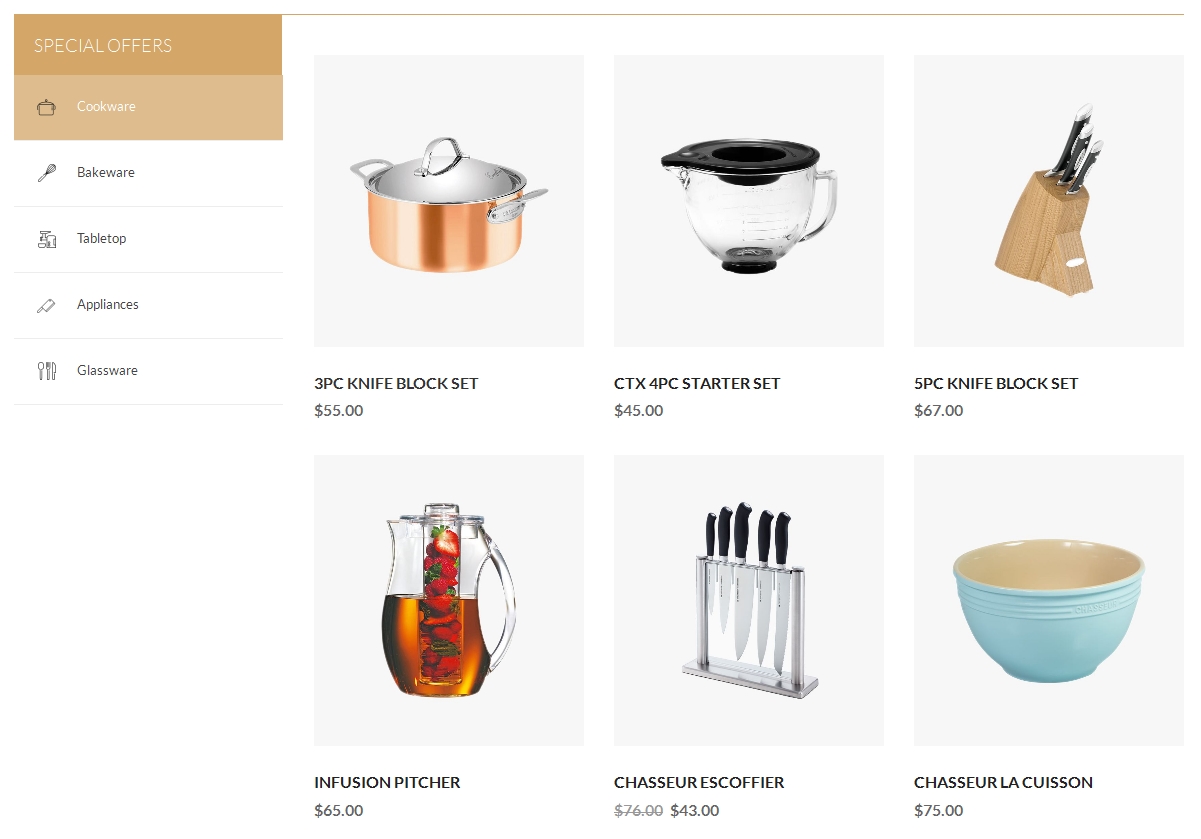Viewport: 1201px width, 839px height.
Task: Click the cutlery icon beside Glassware
Action: [x=46, y=371]
